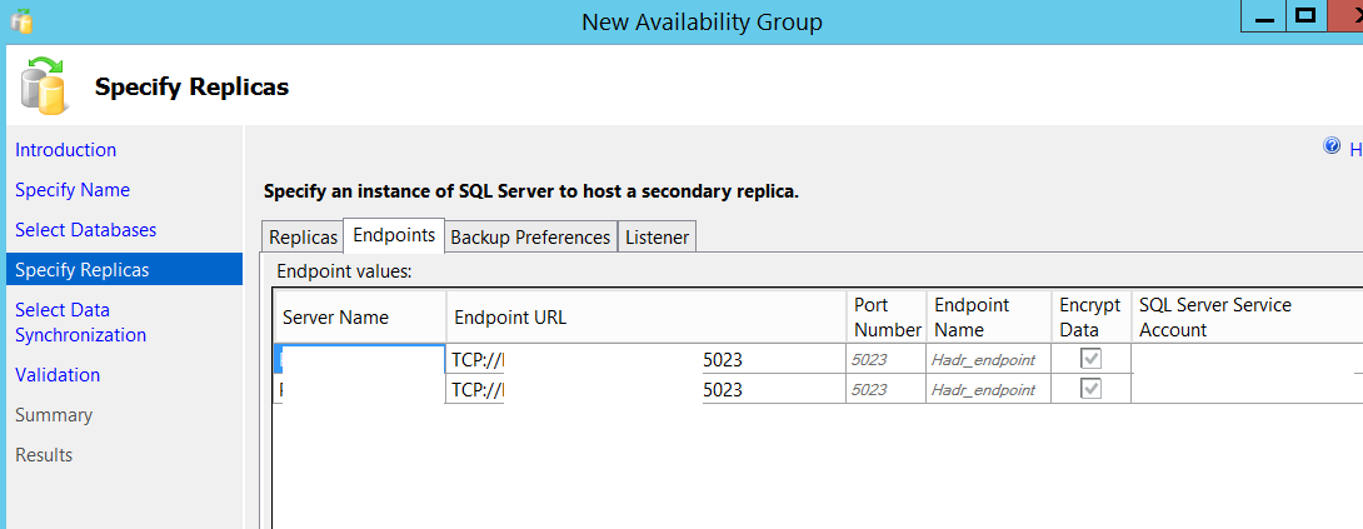This screenshot has width=1363, height=529.
Task: Click the Summary step in sidebar
Action: 54,415
